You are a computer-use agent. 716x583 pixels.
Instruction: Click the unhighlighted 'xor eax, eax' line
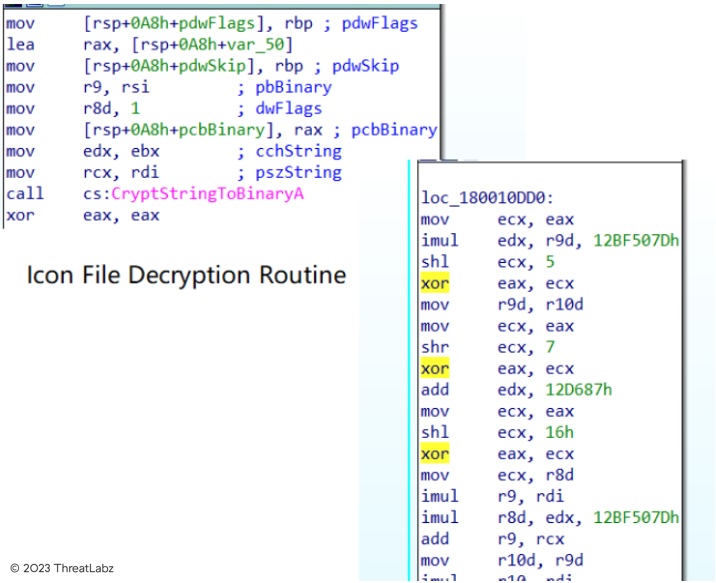(82, 215)
